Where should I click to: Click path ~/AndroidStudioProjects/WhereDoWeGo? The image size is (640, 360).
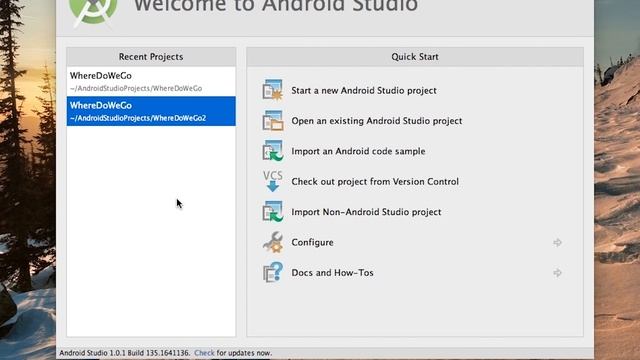click(136, 88)
